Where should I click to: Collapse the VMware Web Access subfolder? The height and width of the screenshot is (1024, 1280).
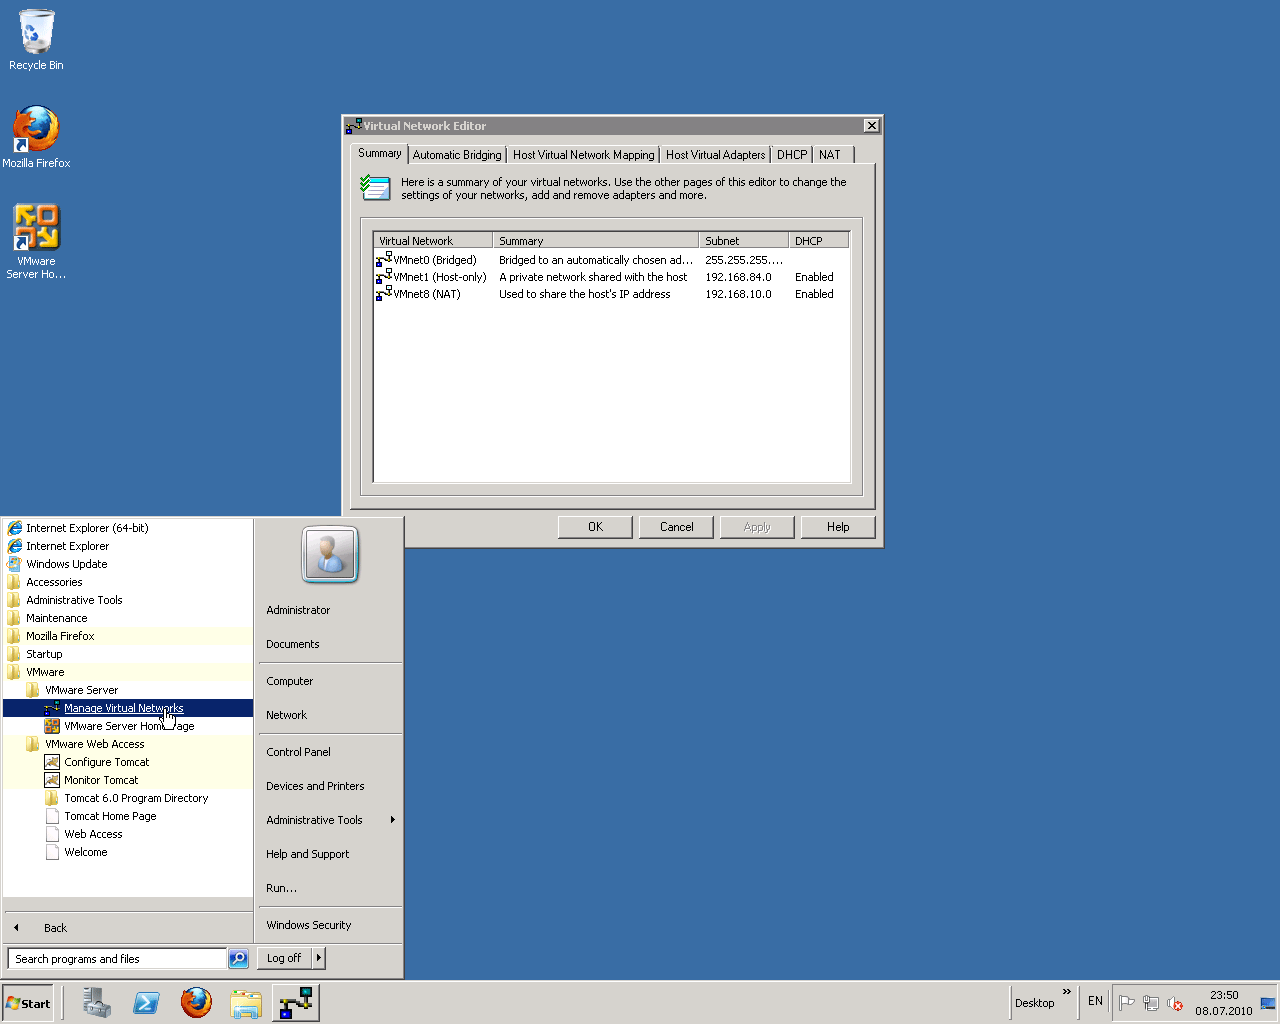[128, 744]
